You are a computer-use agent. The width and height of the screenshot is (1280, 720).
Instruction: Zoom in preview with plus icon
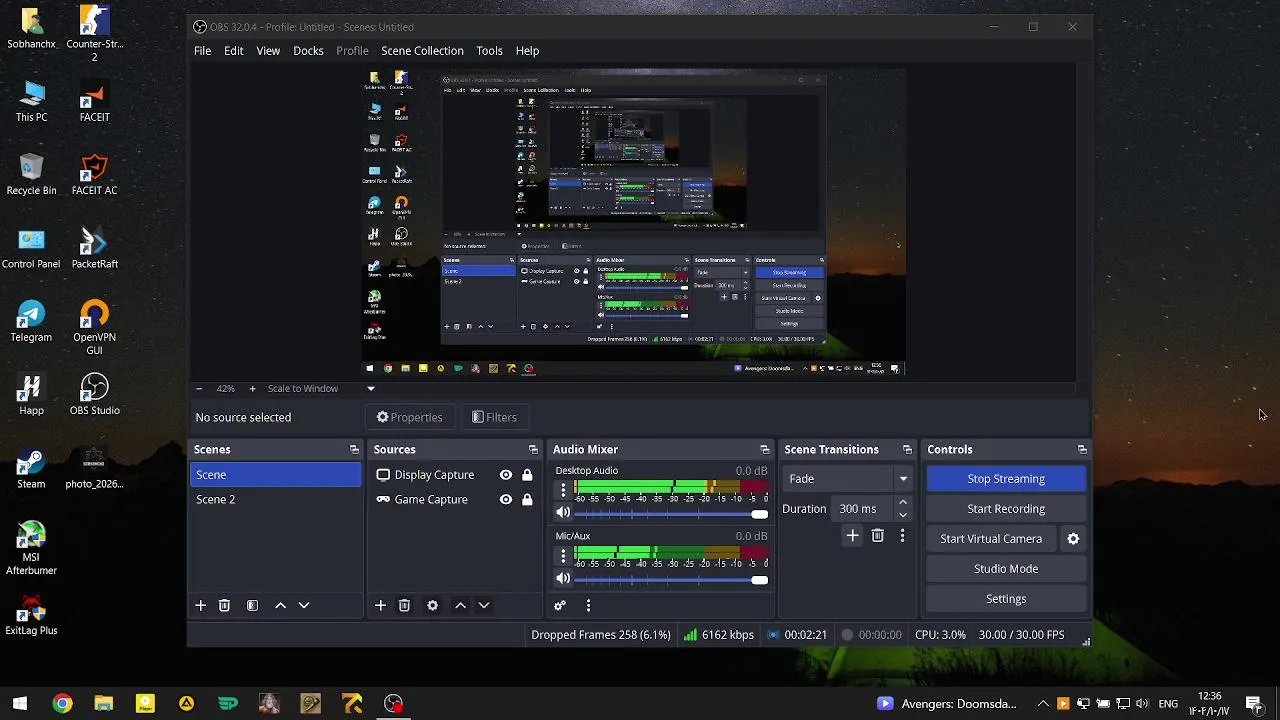[x=252, y=388]
